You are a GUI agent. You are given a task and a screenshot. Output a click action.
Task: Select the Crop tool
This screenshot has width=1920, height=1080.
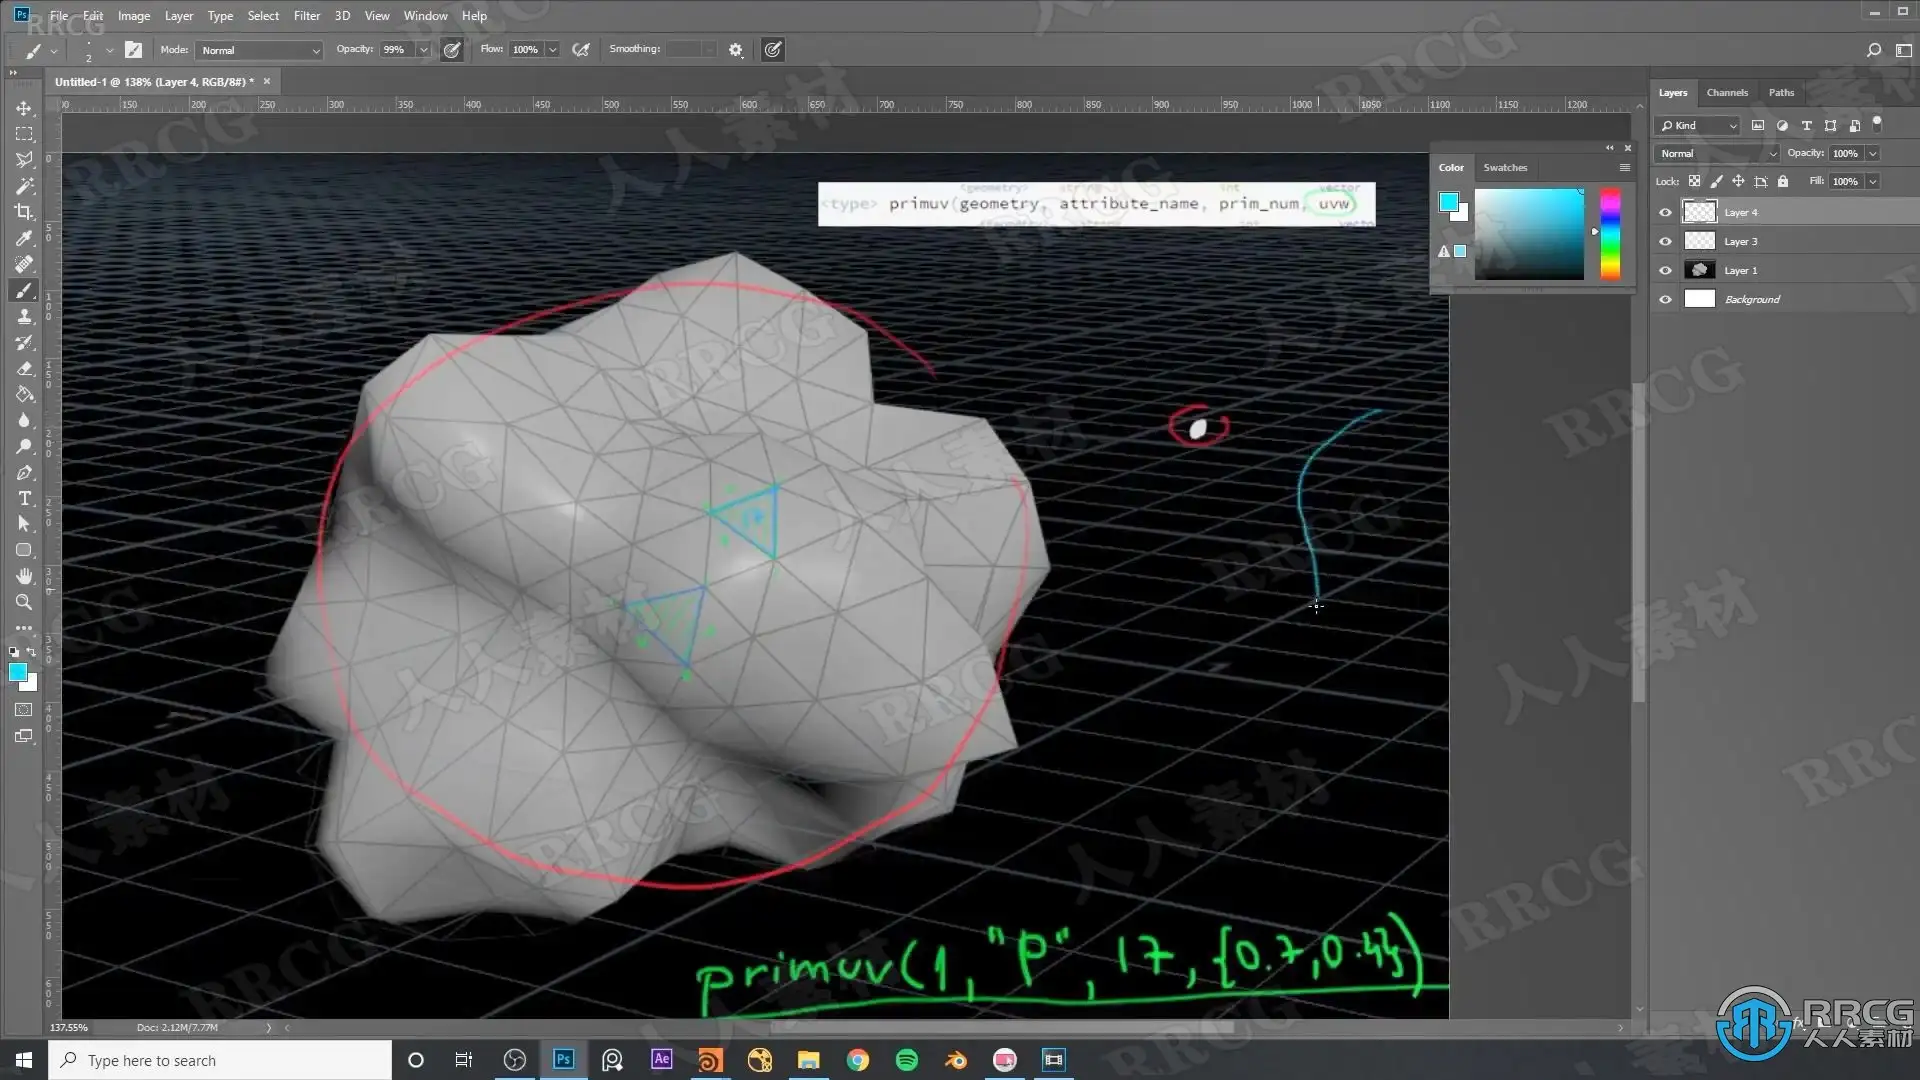click(24, 212)
